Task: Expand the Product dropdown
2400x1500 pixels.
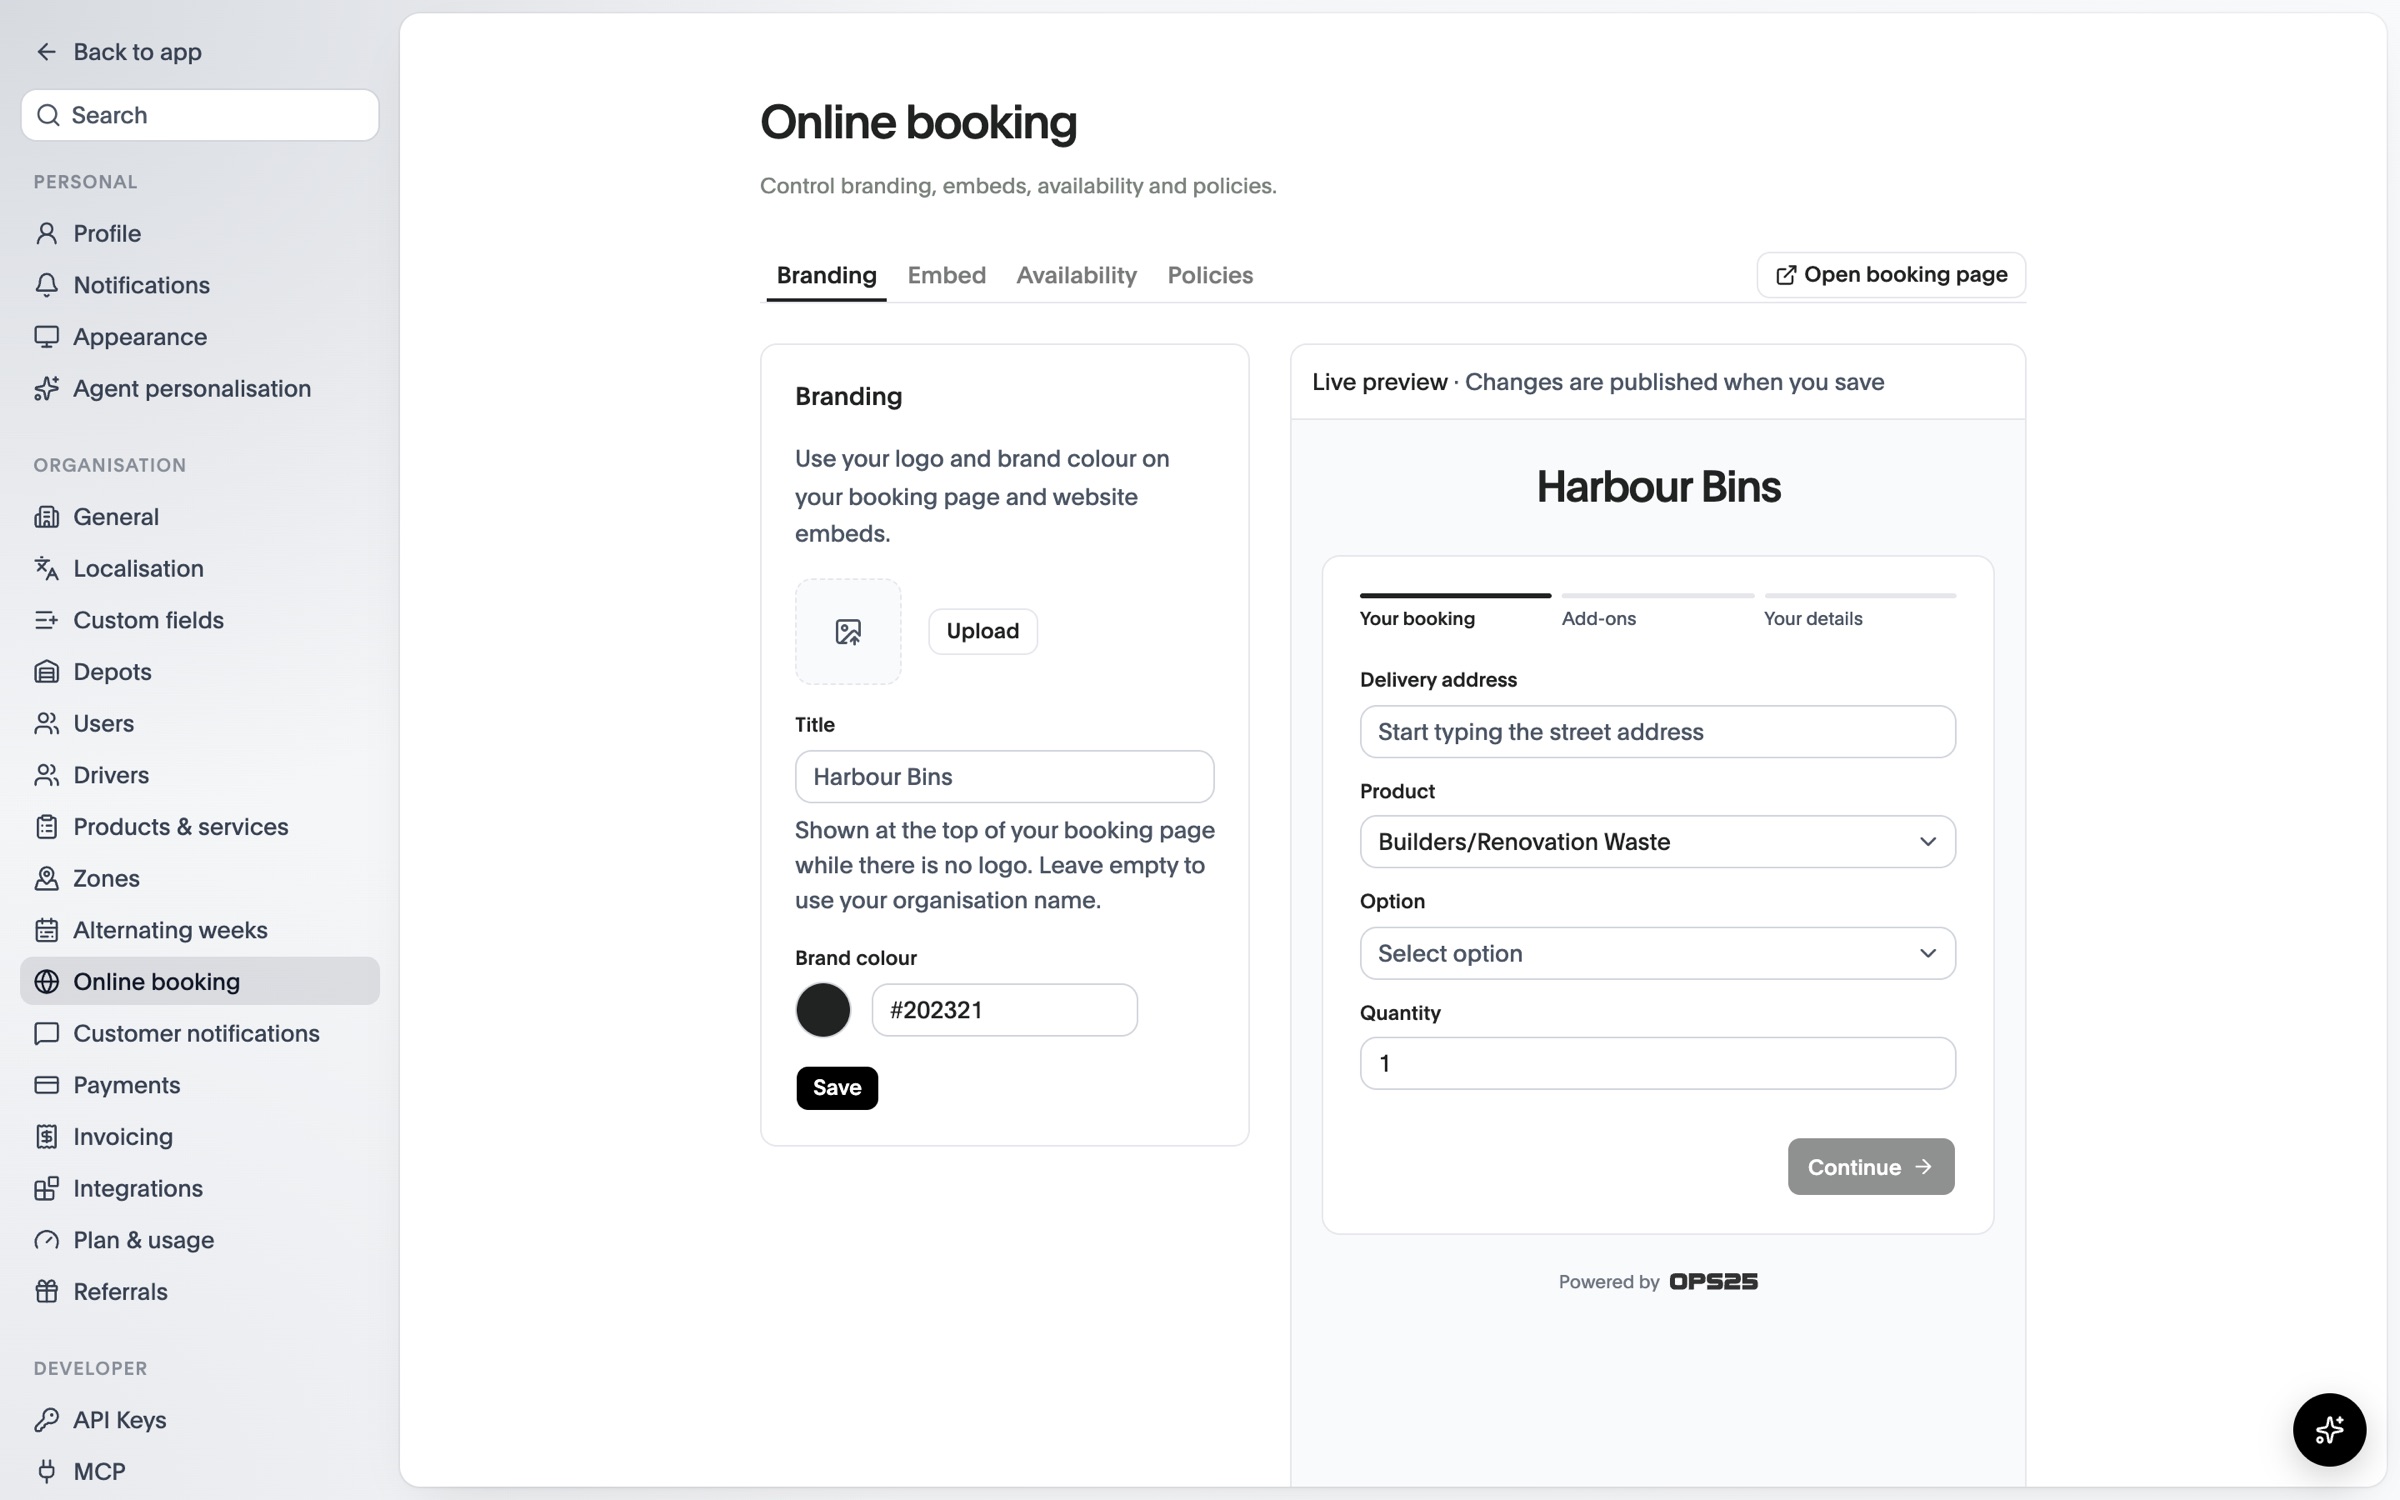Action: point(1657,842)
